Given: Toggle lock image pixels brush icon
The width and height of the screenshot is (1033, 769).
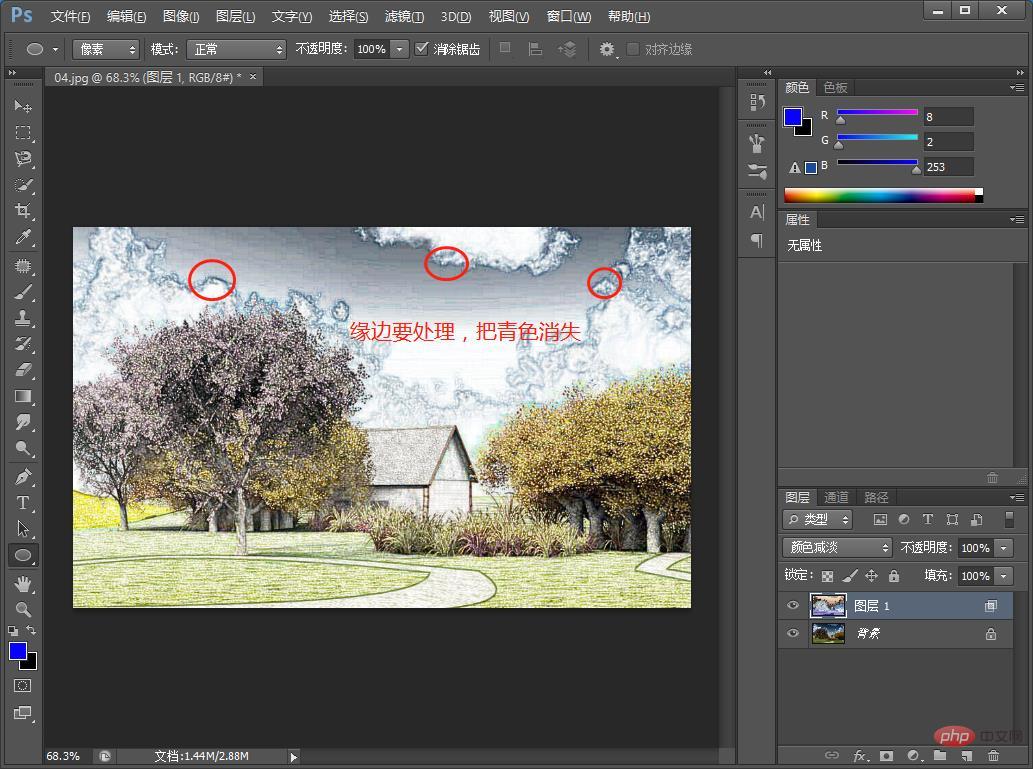Looking at the screenshot, I should click(x=850, y=576).
